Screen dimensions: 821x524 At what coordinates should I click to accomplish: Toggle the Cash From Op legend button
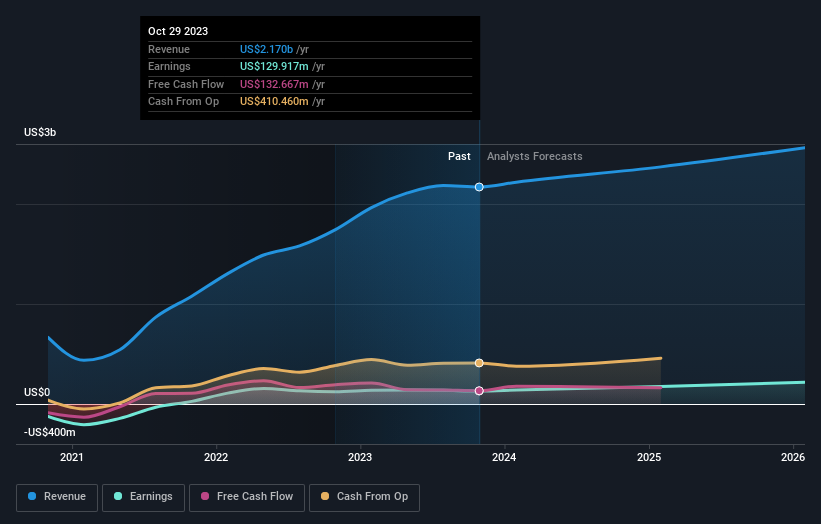tap(364, 497)
